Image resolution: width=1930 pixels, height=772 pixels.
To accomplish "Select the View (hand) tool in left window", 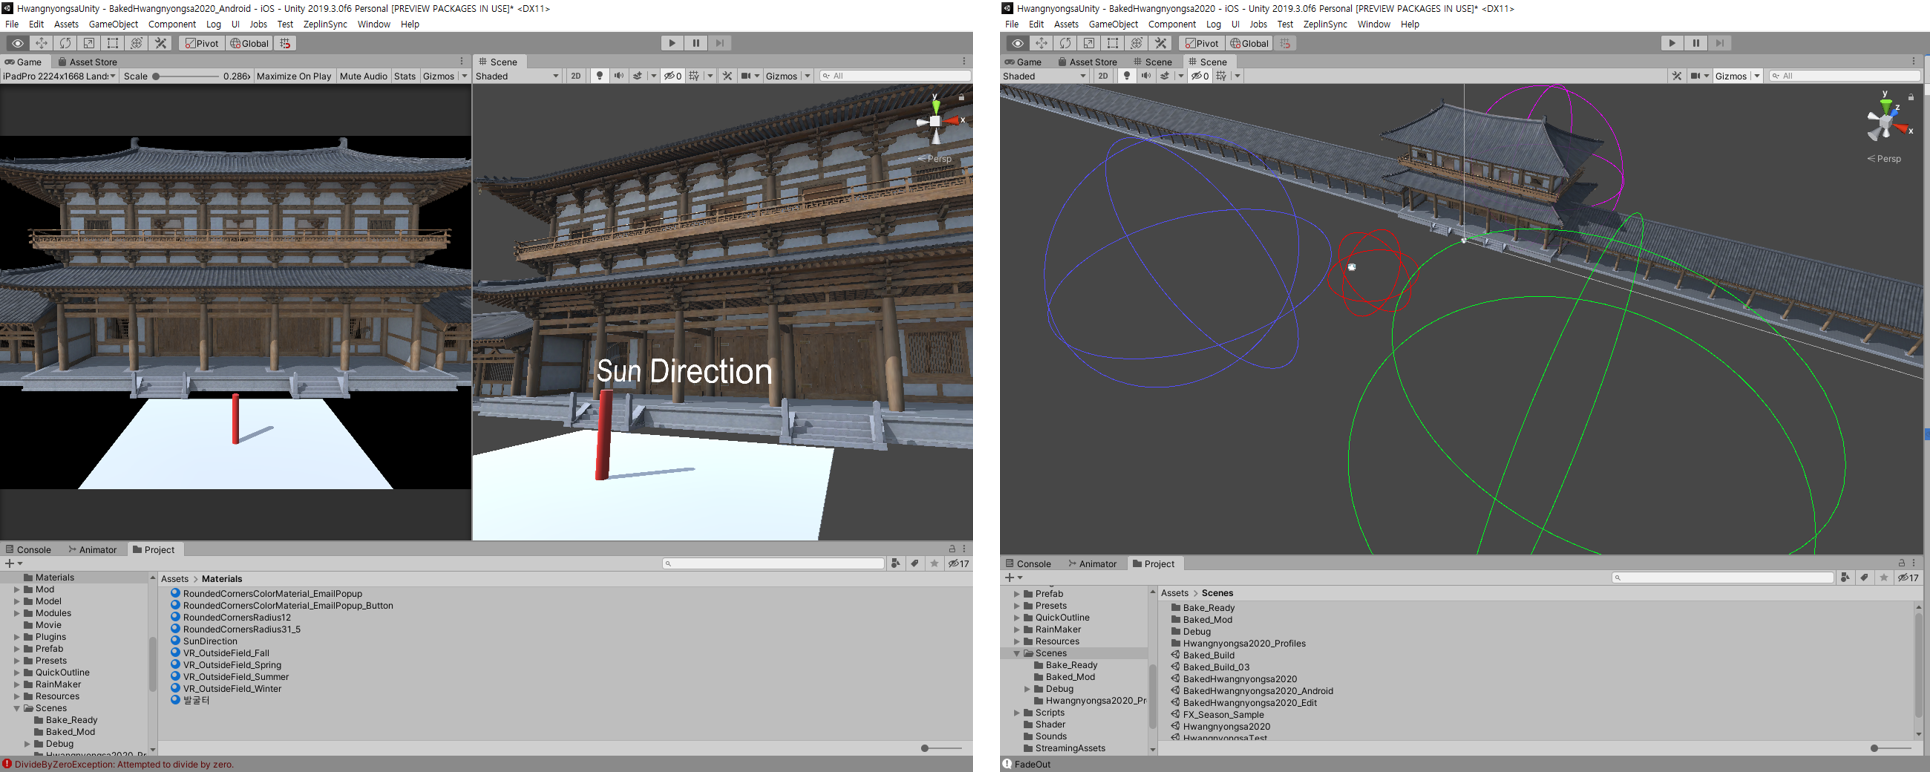I will click(x=17, y=43).
